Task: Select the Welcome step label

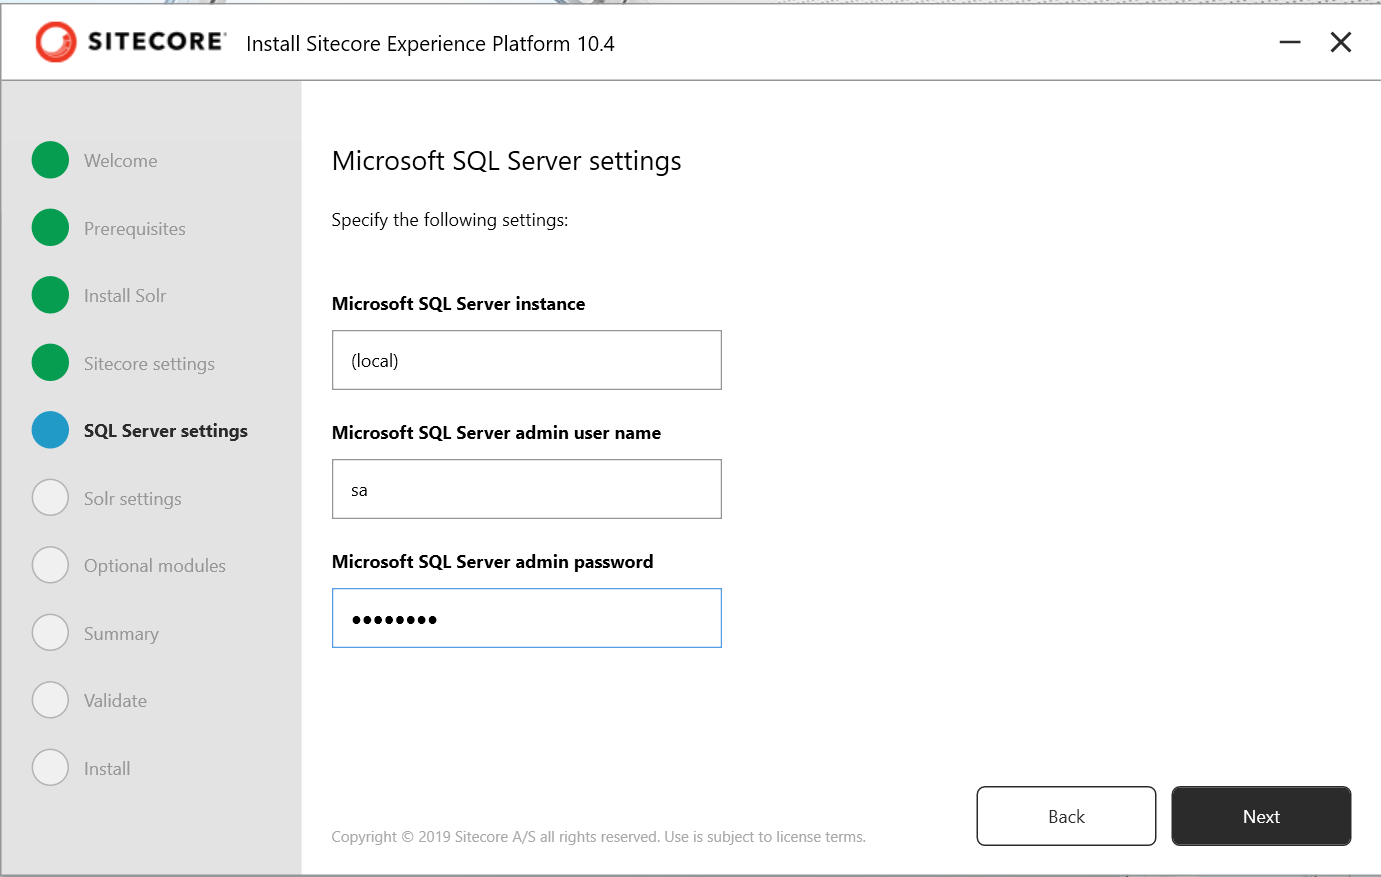Action: 120,161
